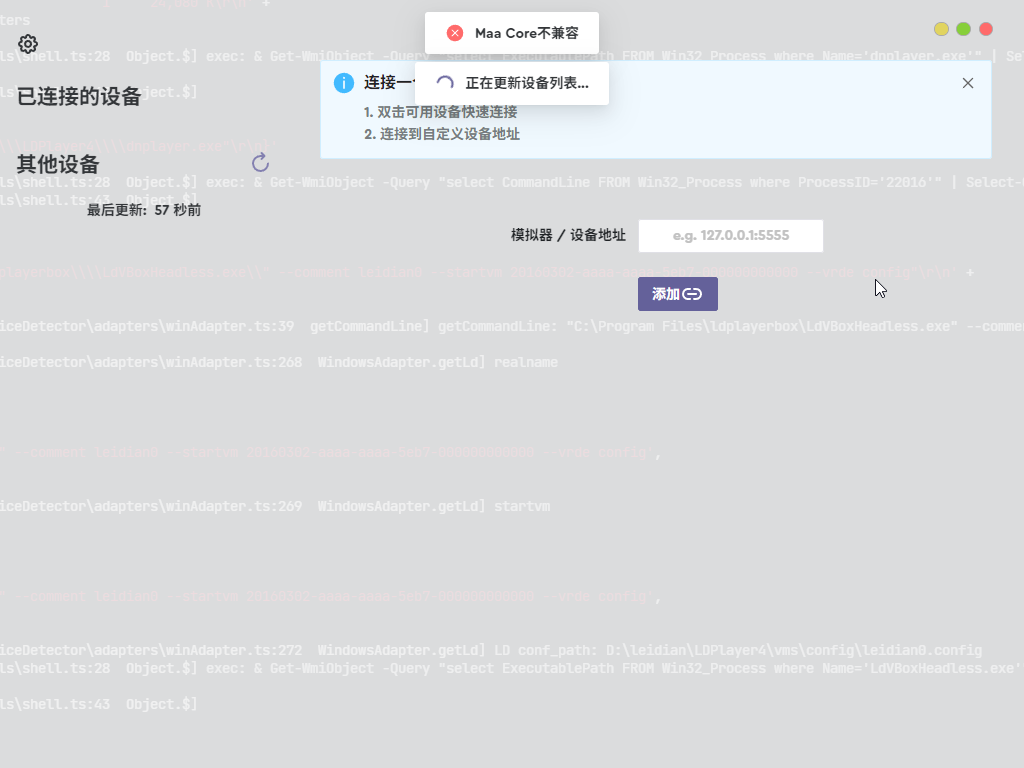Click the macOS yellow minimize circle
The width and height of the screenshot is (1024, 768).
point(941,30)
